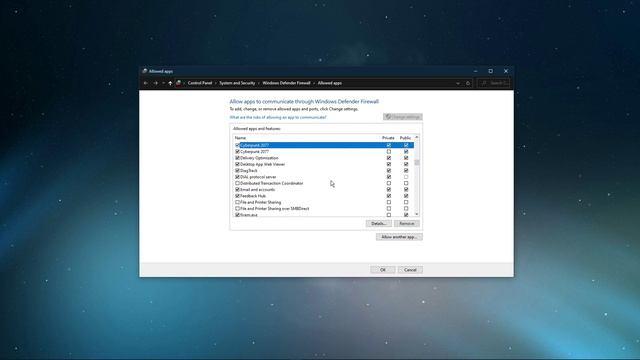Go back using the Back arrow
The height and width of the screenshot is (360, 640).
point(146,83)
